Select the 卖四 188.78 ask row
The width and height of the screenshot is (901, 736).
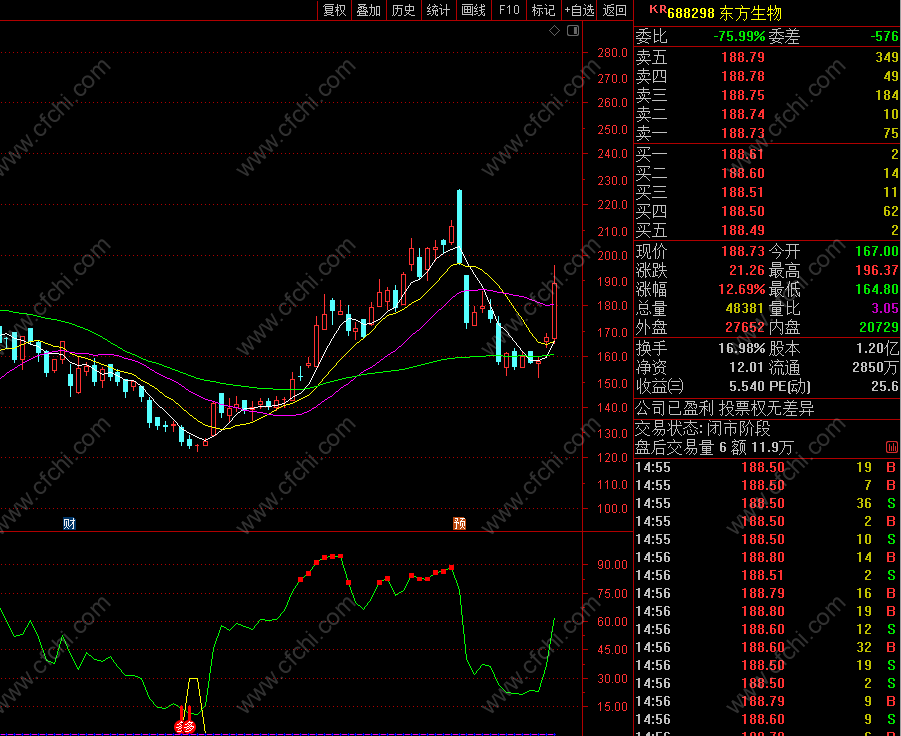(x=767, y=76)
